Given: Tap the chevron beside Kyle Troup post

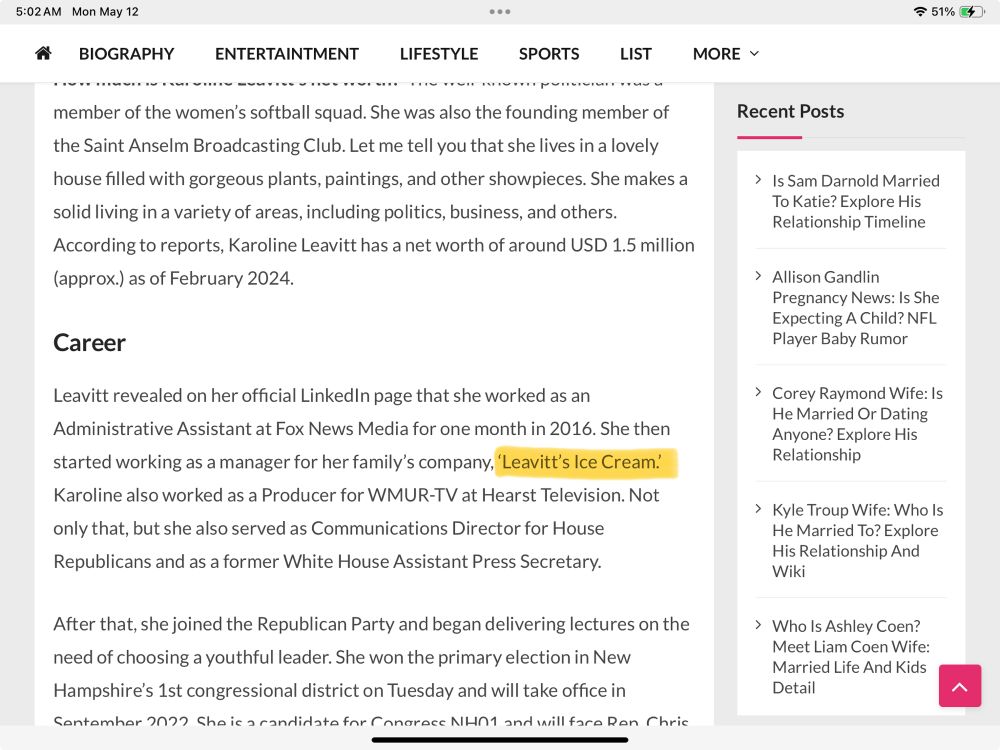Looking at the screenshot, I should (x=758, y=509).
